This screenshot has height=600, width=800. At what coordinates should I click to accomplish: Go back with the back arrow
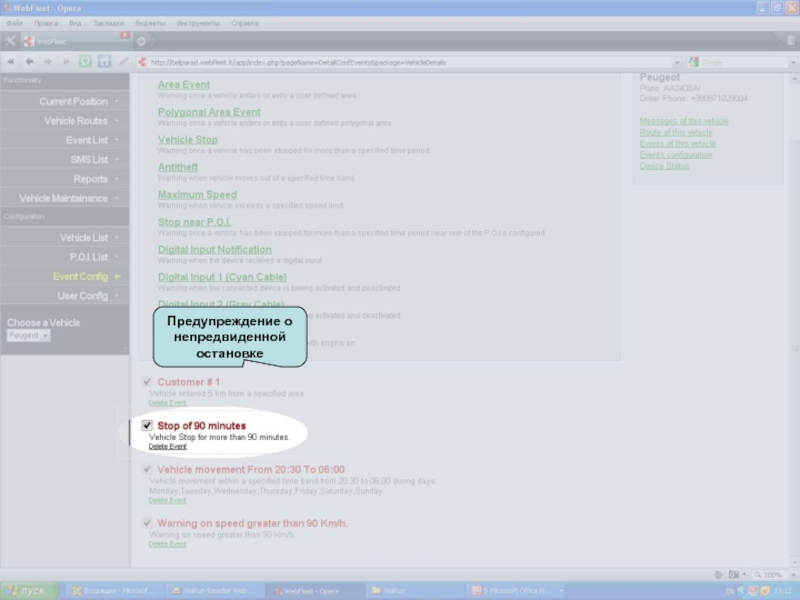coord(30,62)
